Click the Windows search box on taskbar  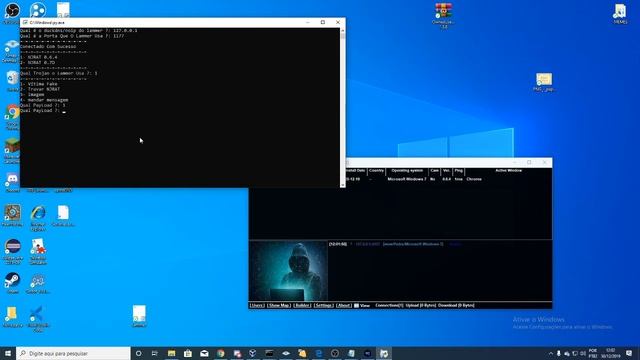(x=73, y=353)
